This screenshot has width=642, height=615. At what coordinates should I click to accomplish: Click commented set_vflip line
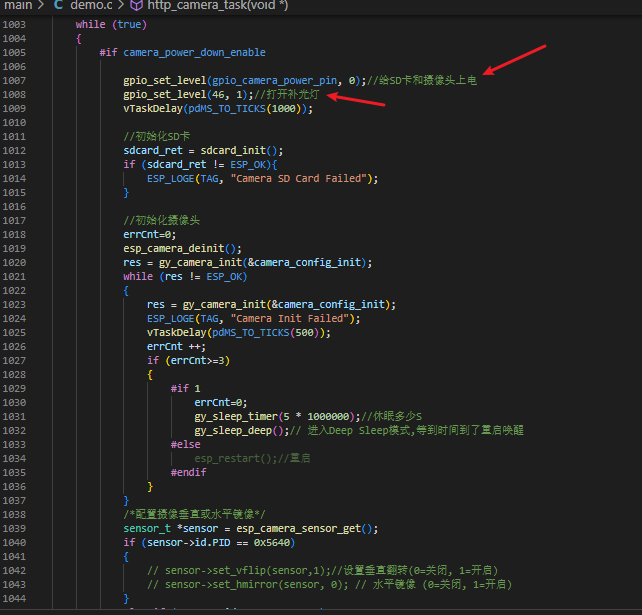[x=322, y=571]
